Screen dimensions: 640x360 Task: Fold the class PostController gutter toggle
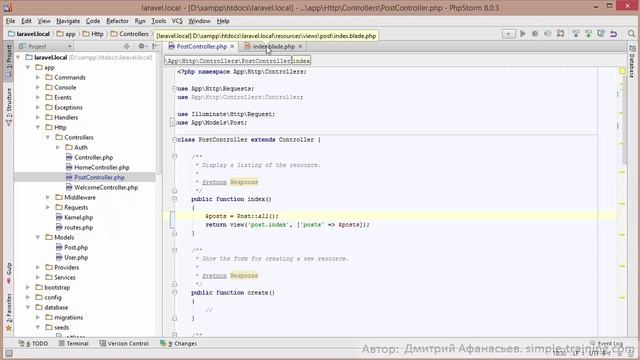(174, 140)
